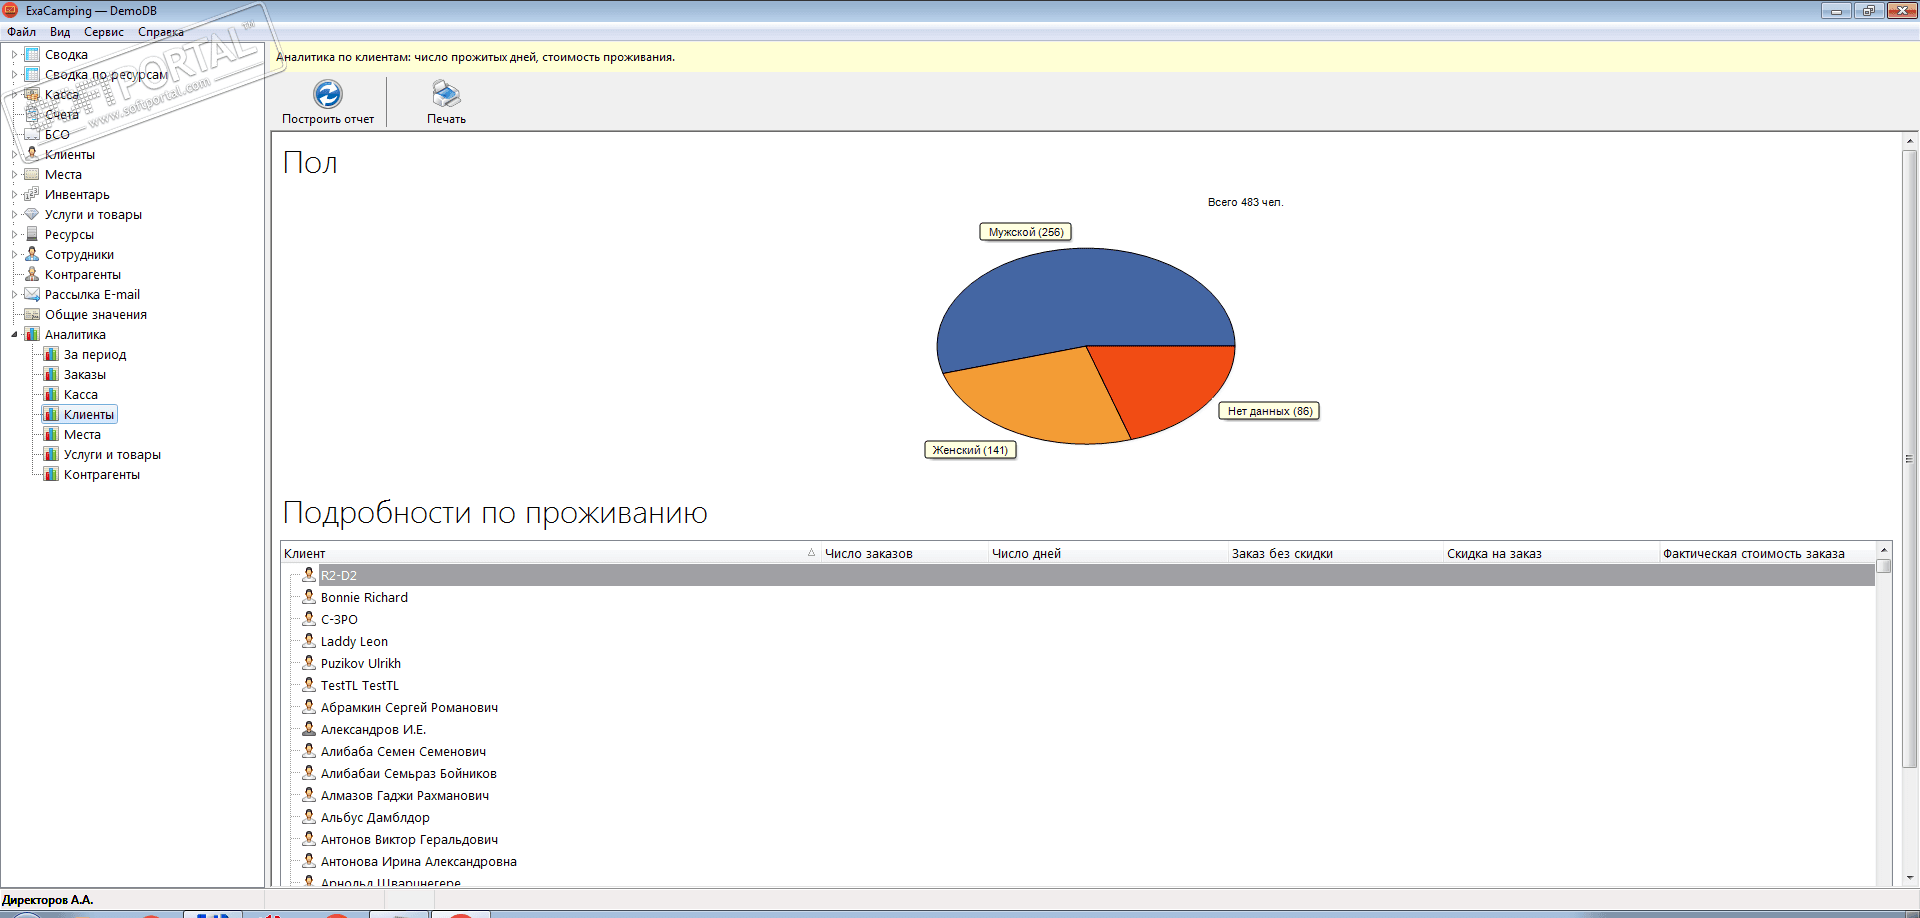Expand the Рассылка E-mail node

14,294
